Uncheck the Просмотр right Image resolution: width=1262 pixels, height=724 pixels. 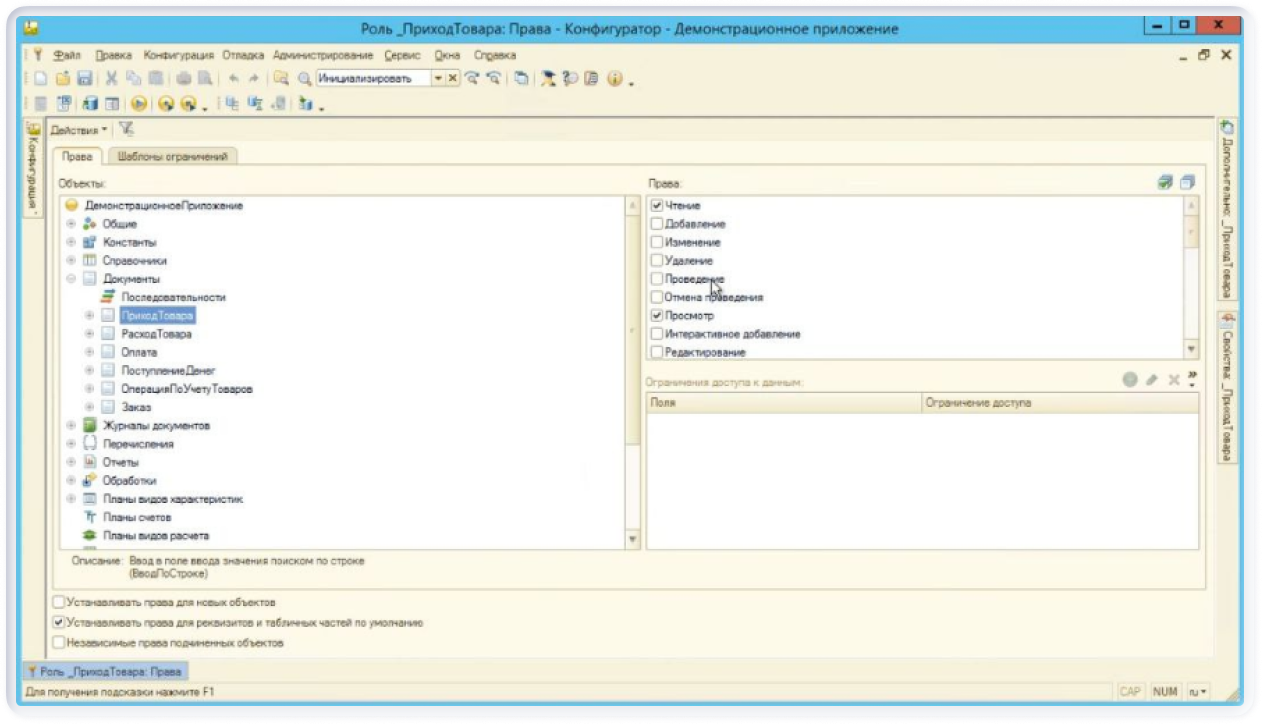[657, 315]
